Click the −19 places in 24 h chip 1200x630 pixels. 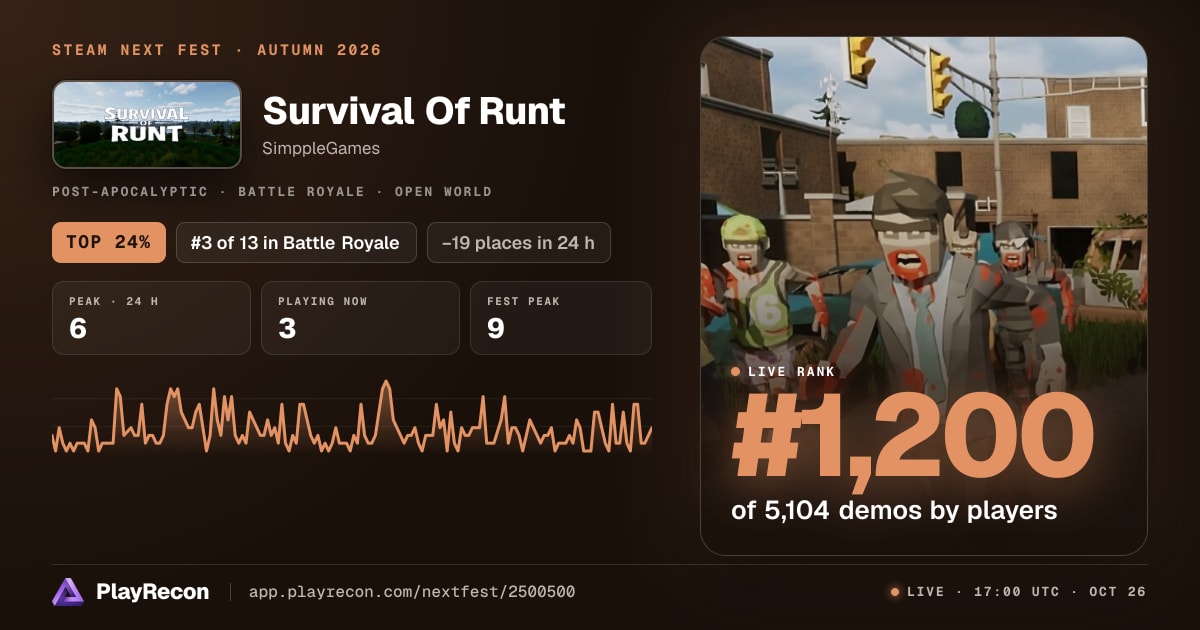[x=519, y=242]
